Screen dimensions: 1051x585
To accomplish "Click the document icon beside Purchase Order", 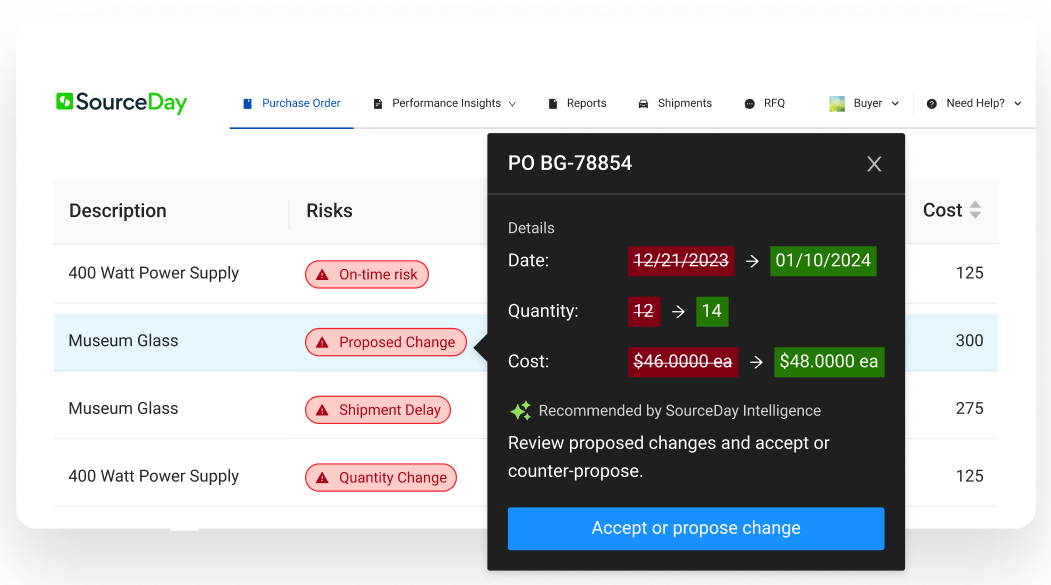I will pyautogui.click(x=246, y=103).
